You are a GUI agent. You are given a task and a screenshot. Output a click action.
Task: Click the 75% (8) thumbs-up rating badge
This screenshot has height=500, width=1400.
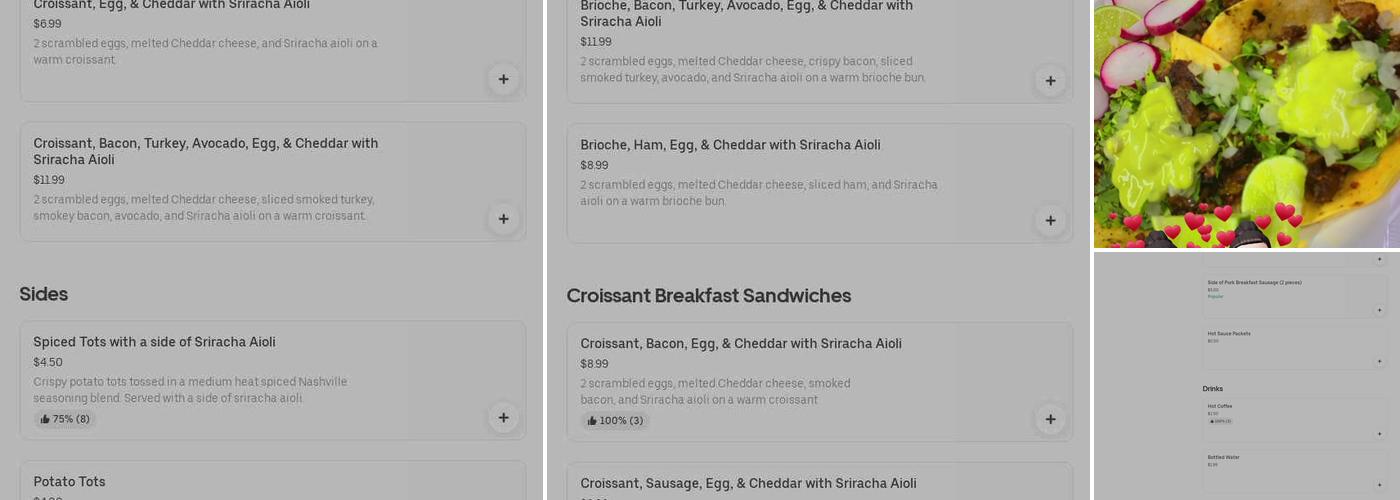[65, 420]
